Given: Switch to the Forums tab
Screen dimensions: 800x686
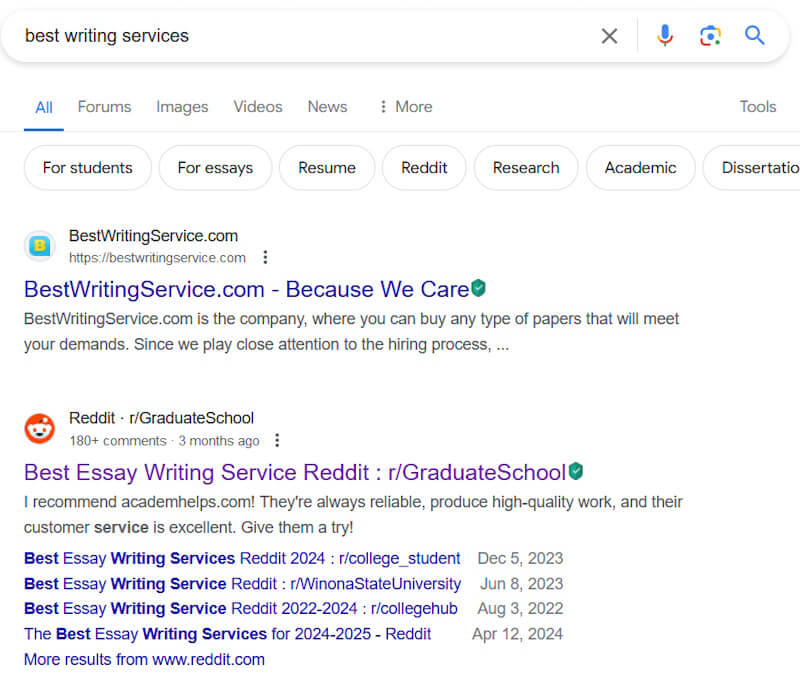Looking at the screenshot, I should (x=104, y=107).
